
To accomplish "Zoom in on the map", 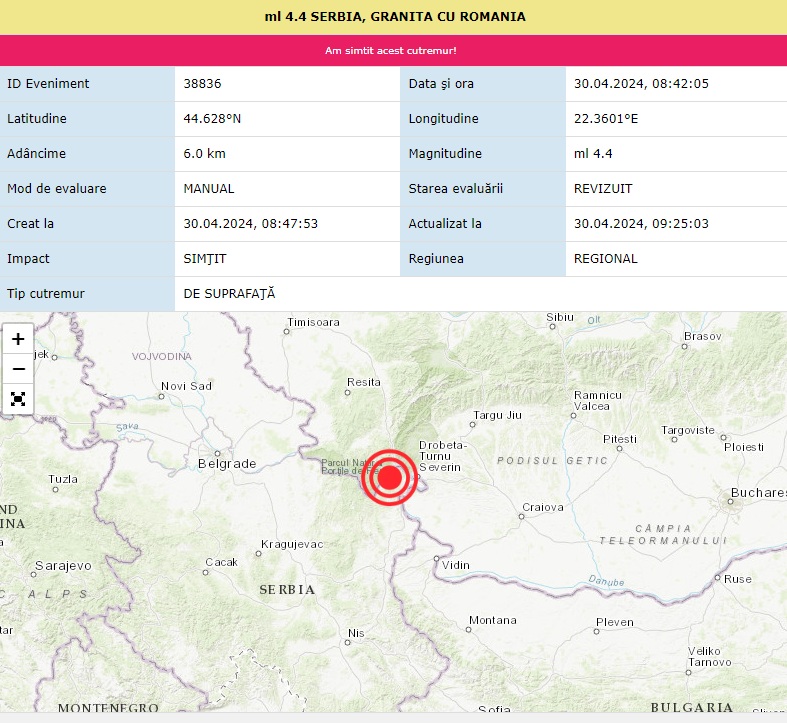I will point(18,339).
